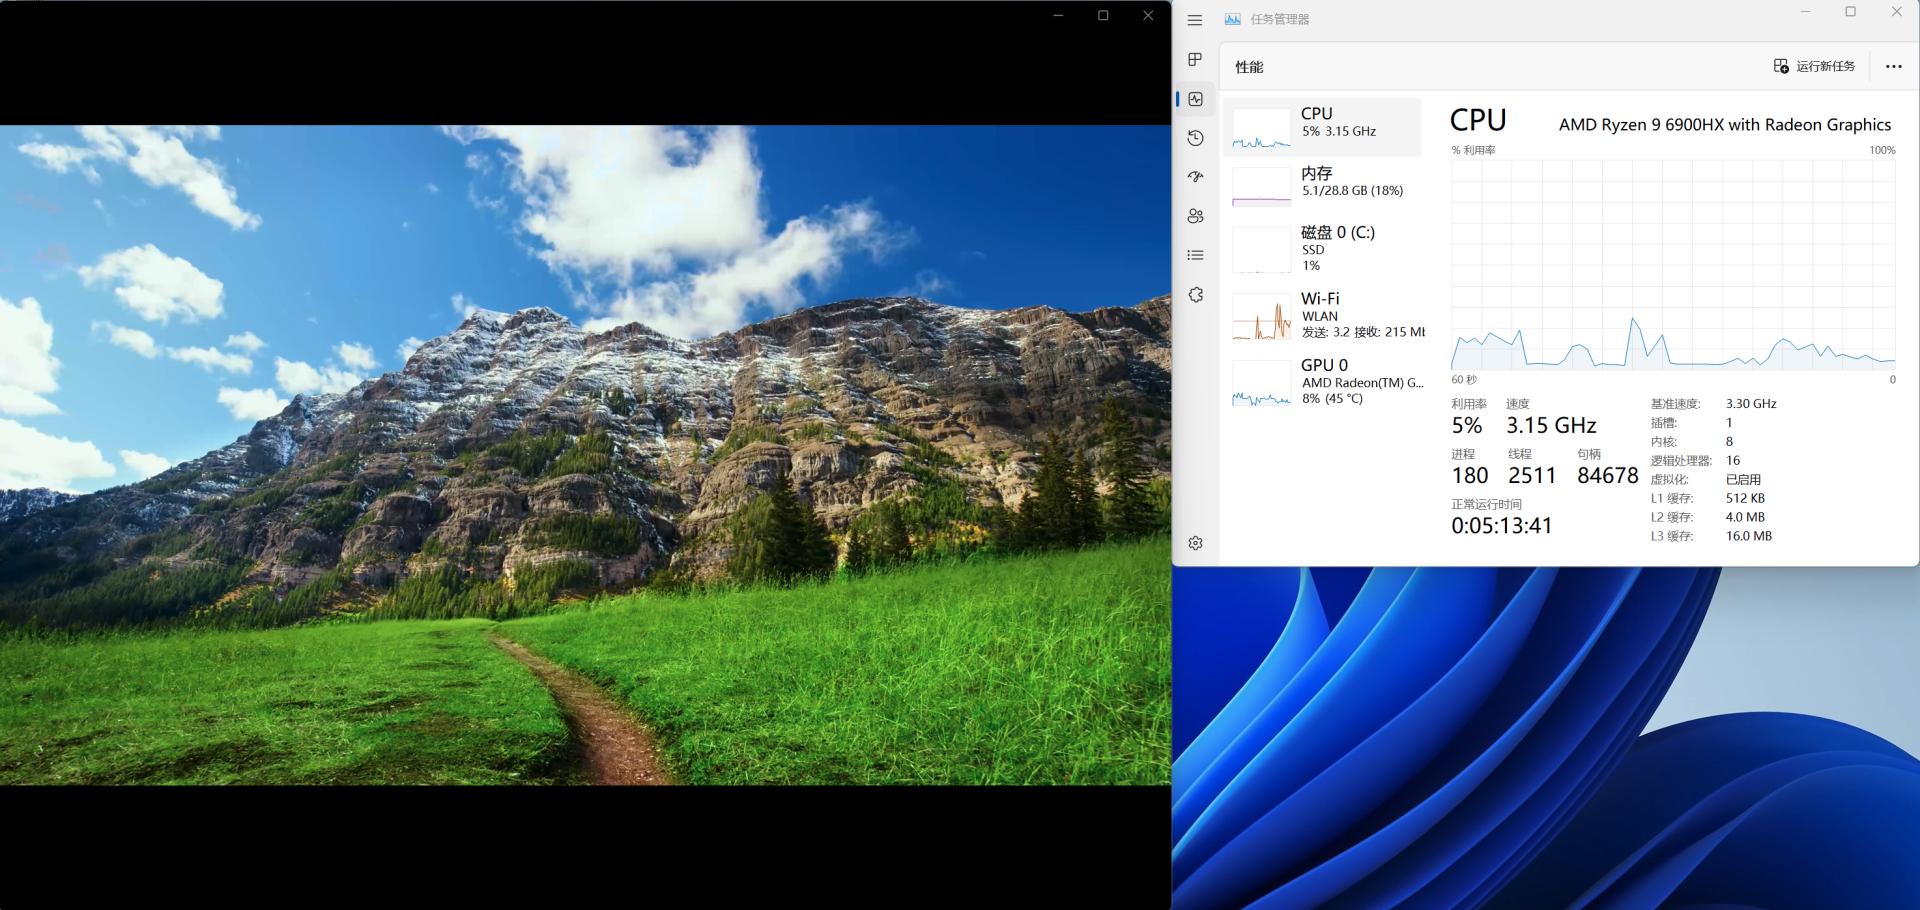This screenshot has height=910, width=1920.
Task: Open the more options (...) menu
Action: 1891,66
